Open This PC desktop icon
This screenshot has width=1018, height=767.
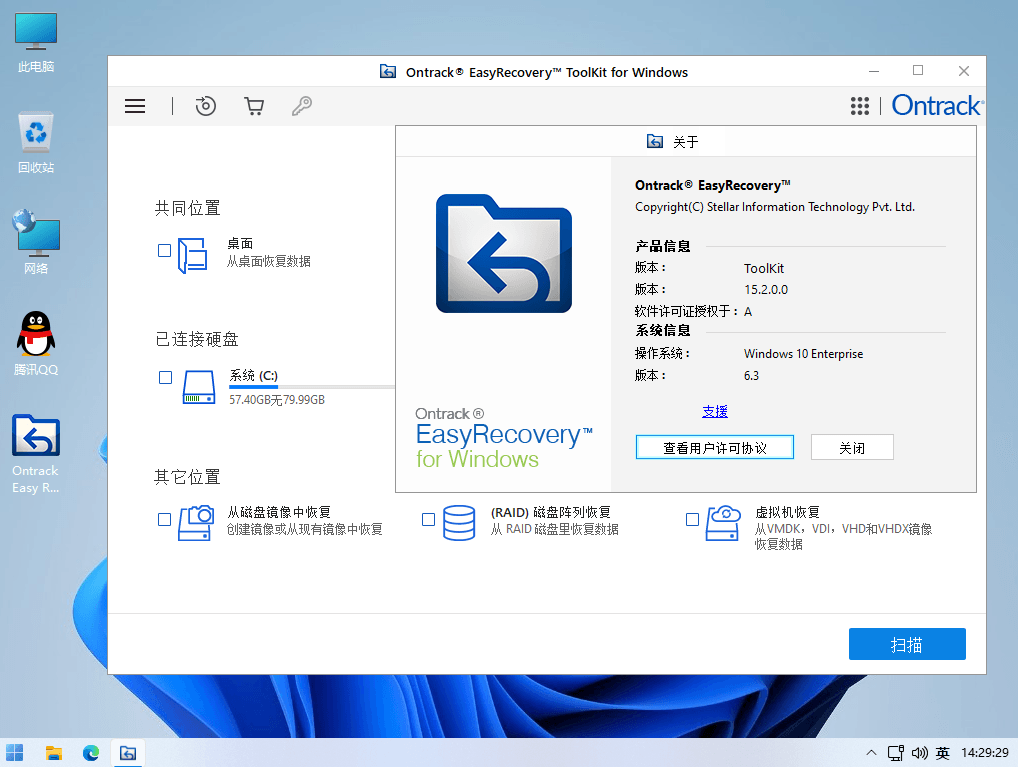pos(36,42)
